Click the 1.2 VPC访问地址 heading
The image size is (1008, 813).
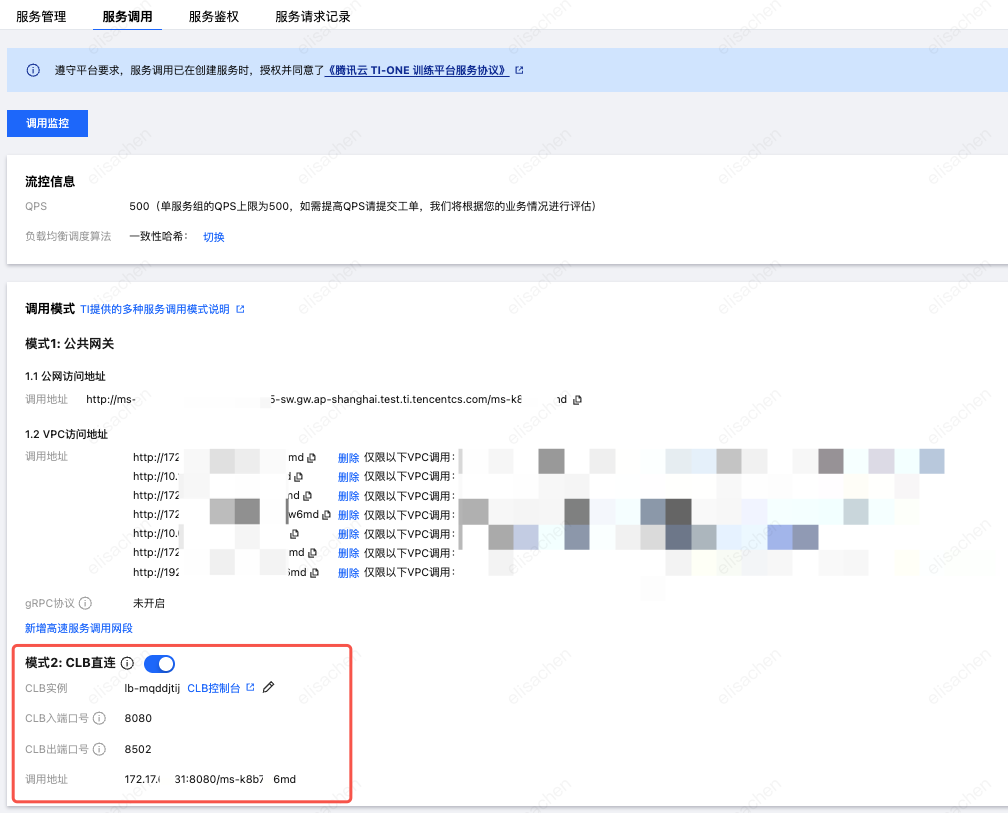pos(66,434)
